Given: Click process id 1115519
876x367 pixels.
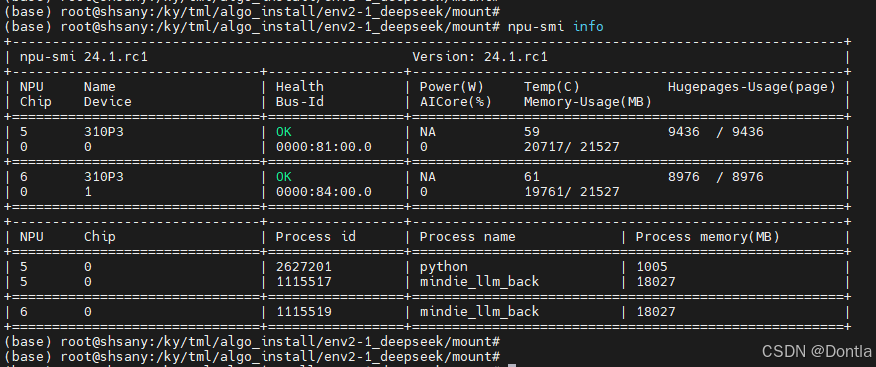Looking at the screenshot, I should pos(304,311).
